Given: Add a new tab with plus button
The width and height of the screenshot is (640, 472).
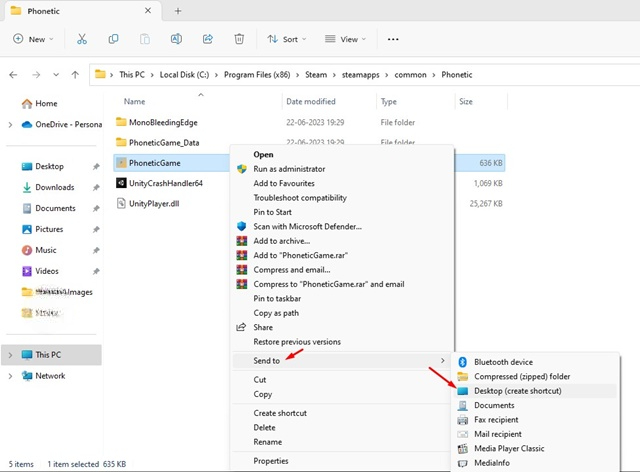Looking at the screenshot, I should 178,11.
